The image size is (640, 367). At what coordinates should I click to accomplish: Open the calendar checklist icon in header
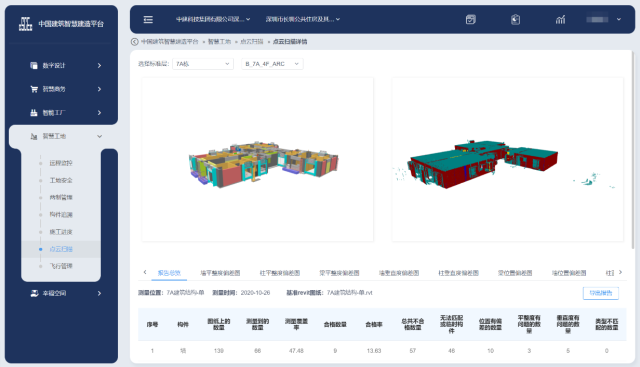pos(471,19)
